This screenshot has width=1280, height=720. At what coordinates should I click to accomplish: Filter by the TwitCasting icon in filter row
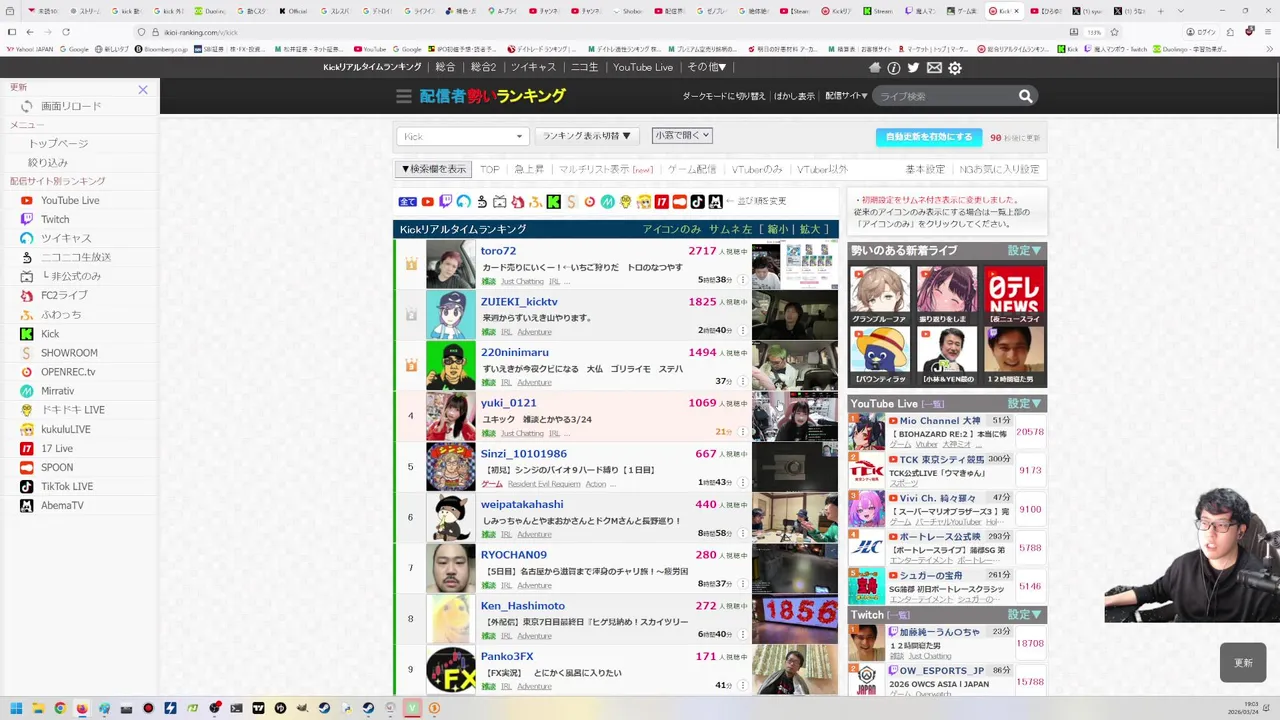pyautogui.click(x=463, y=202)
